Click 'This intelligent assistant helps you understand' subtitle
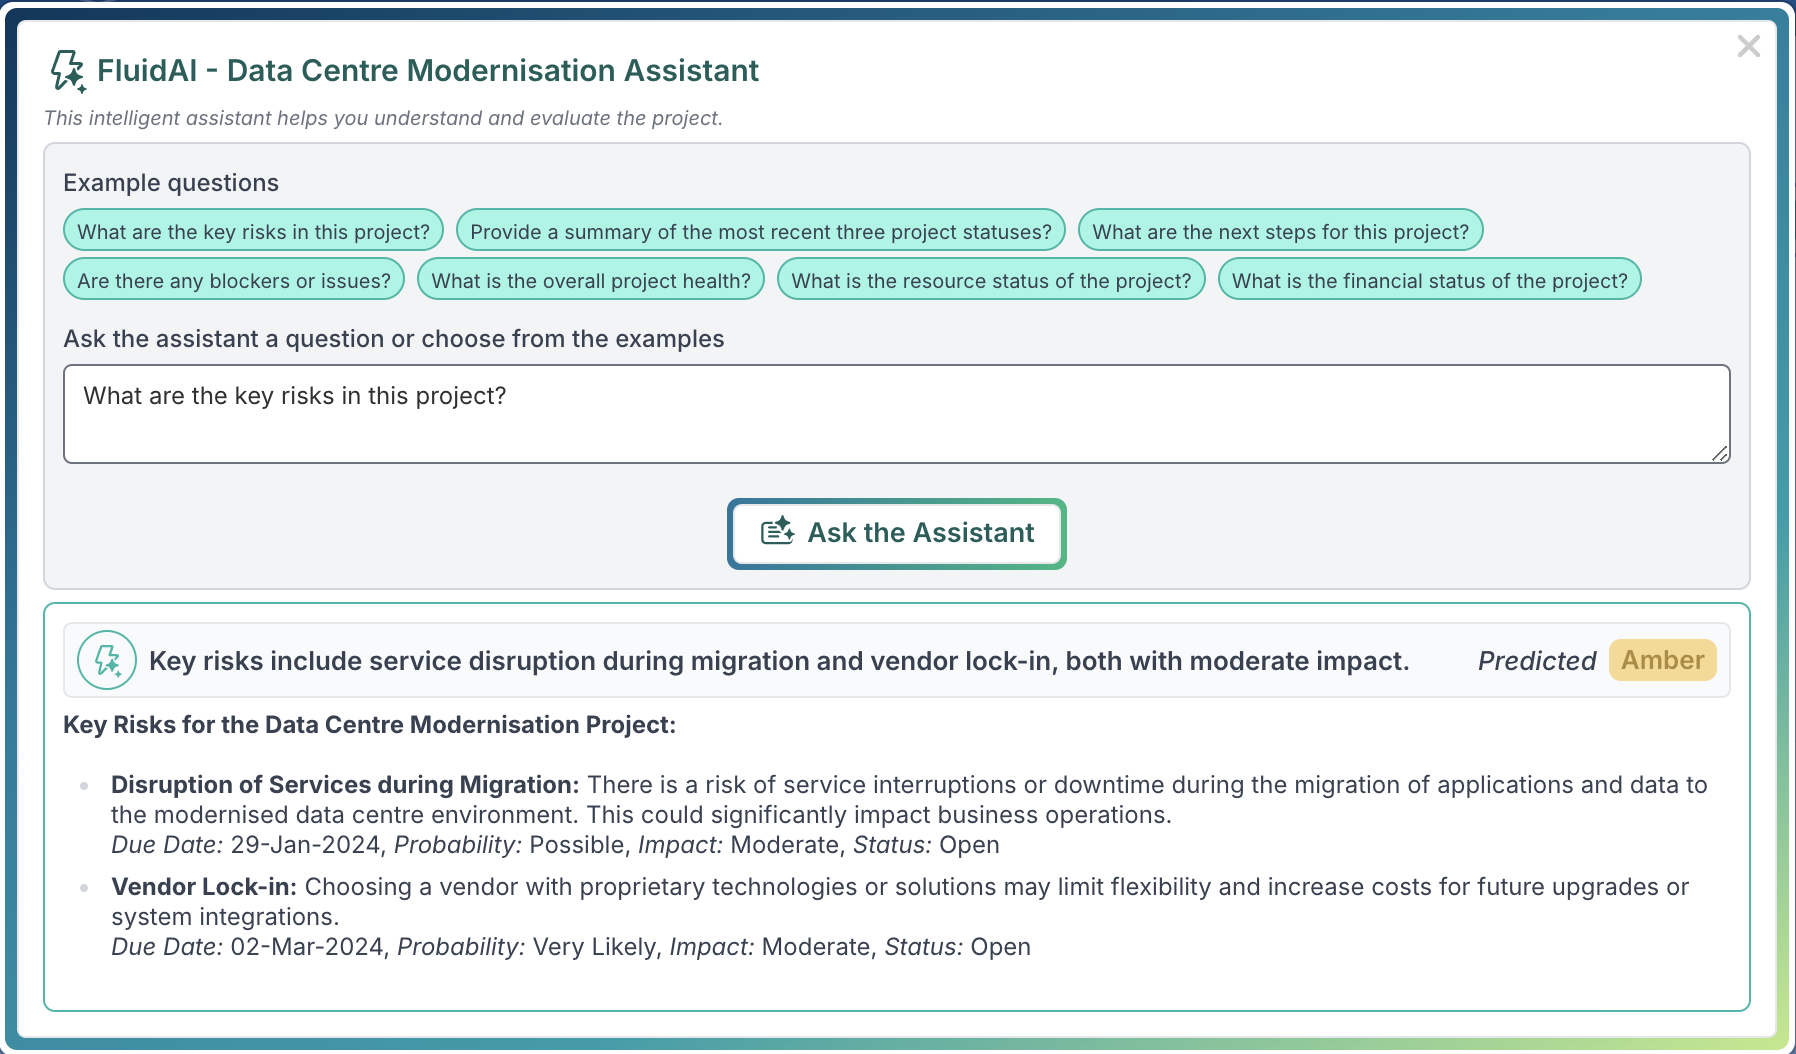Image resolution: width=1796 pixels, height=1054 pixels. pyautogui.click(x=383, y=118)
